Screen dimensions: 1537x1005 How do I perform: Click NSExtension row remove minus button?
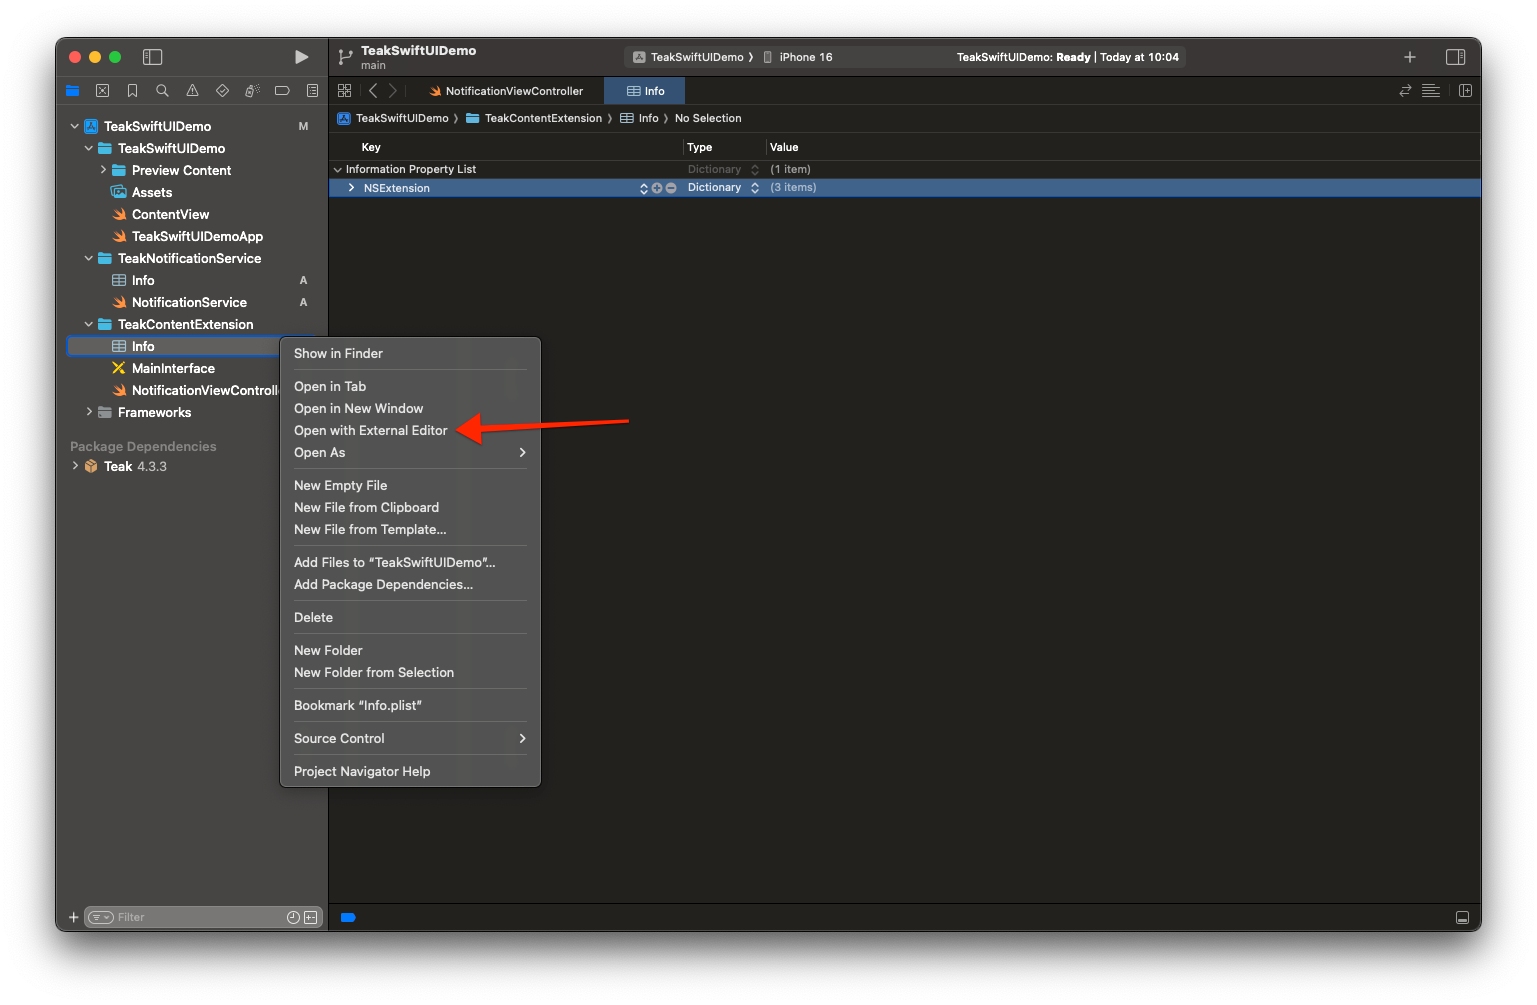point(671,188)
